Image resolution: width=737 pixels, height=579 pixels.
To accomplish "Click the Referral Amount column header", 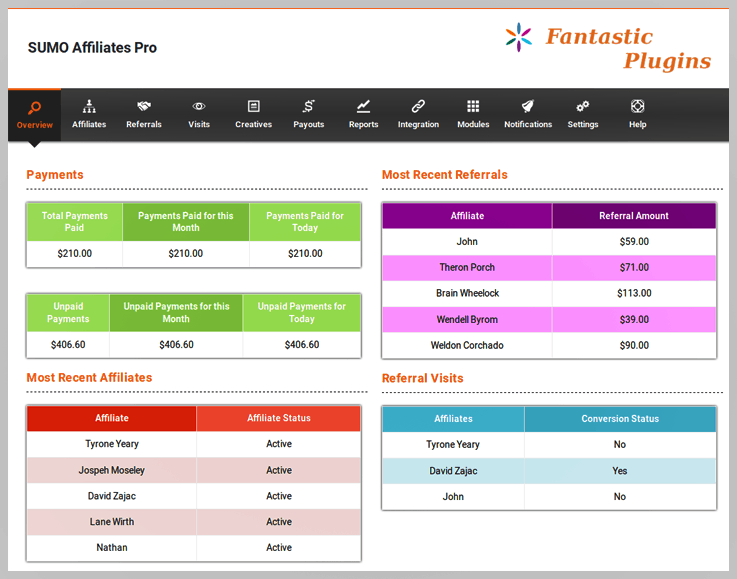I will click(634, 216).
